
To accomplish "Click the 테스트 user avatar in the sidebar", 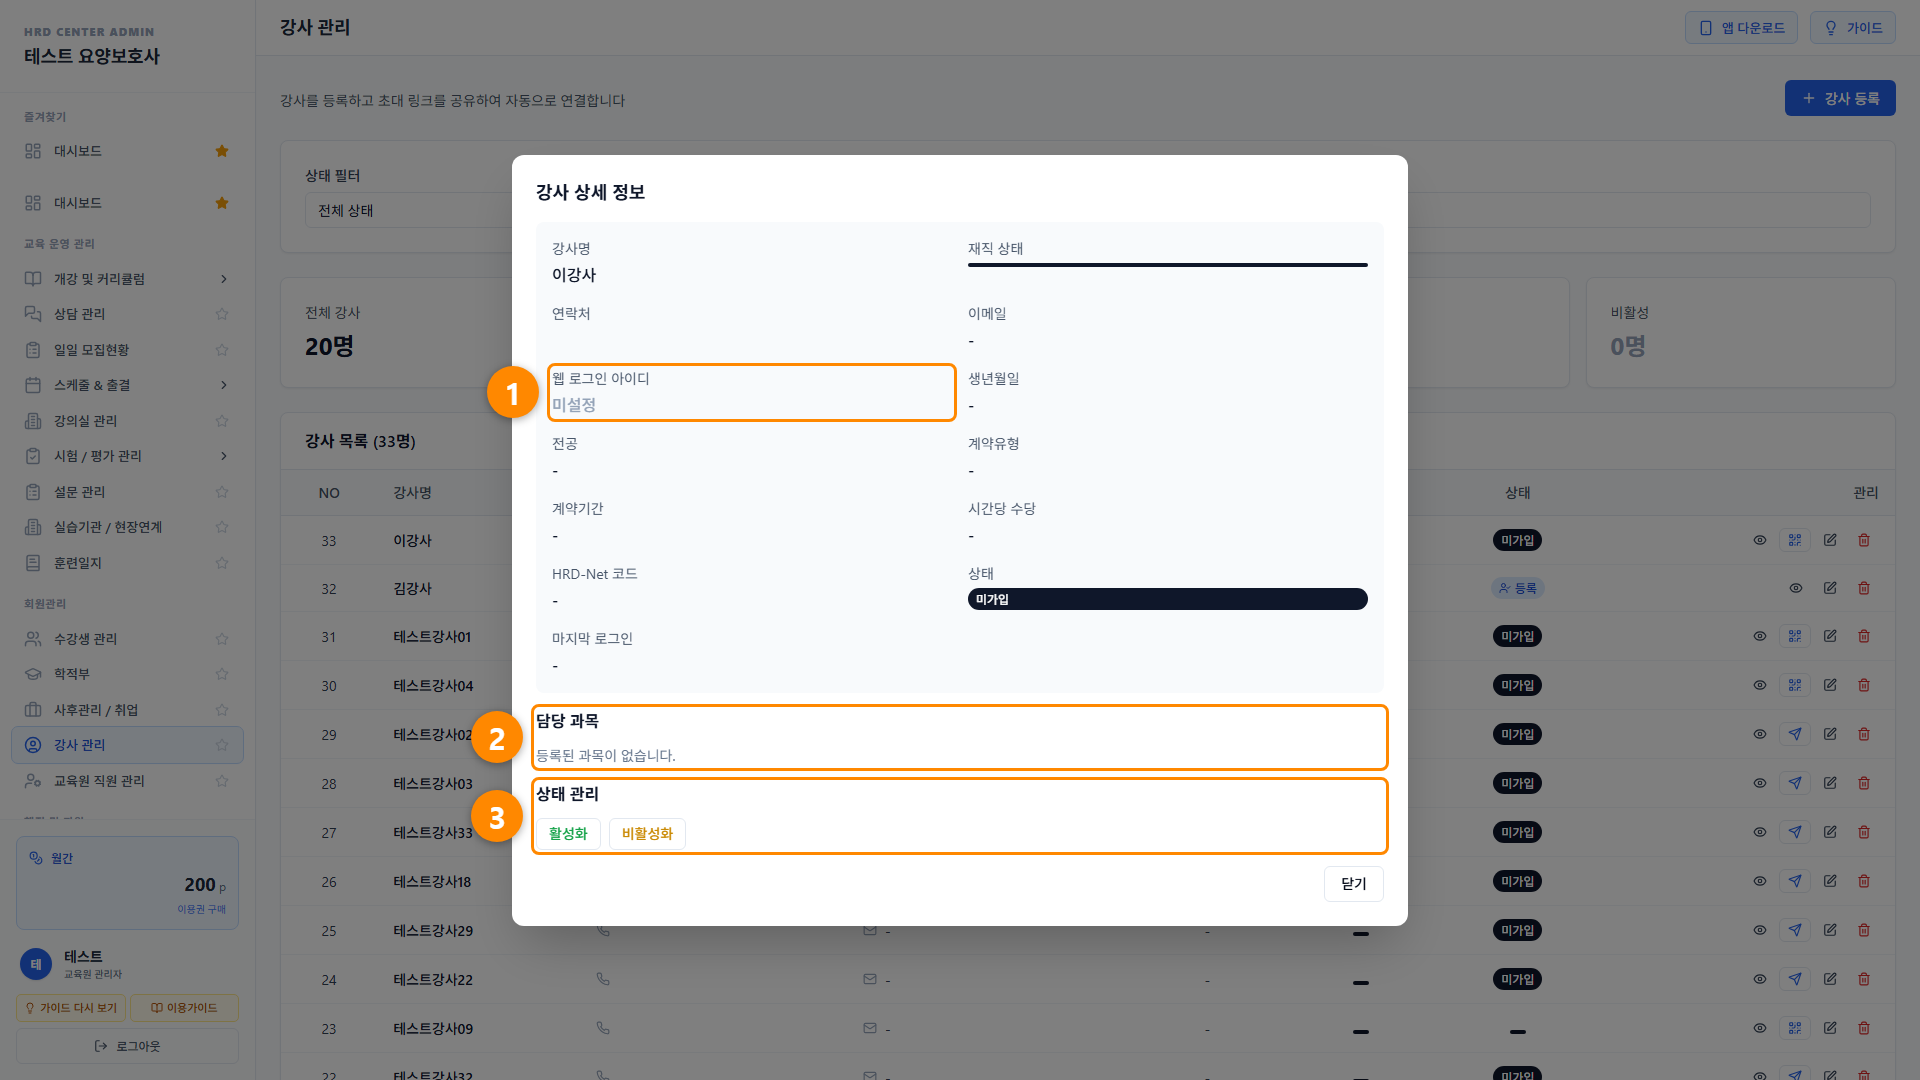I will (x=36, y=964).
